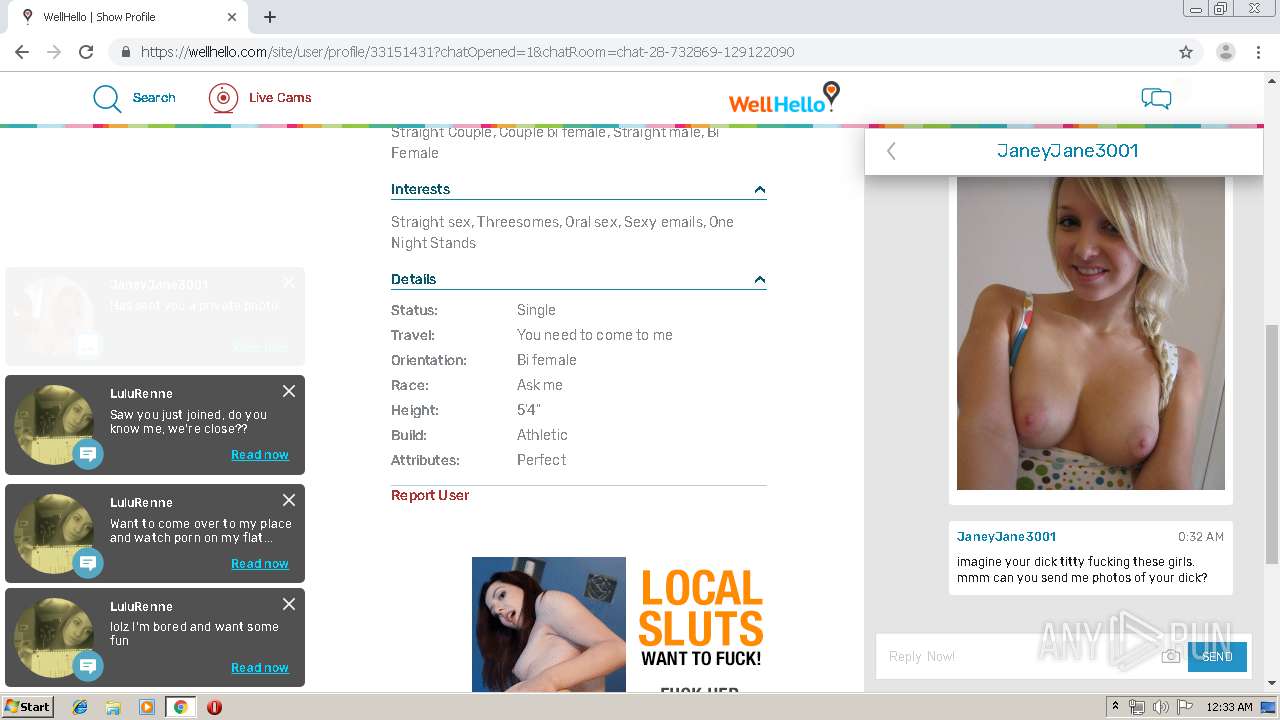Viewport: 1280px width, 720px height.
Task: Click the 'Details' section heading
Action: (413, 279)
